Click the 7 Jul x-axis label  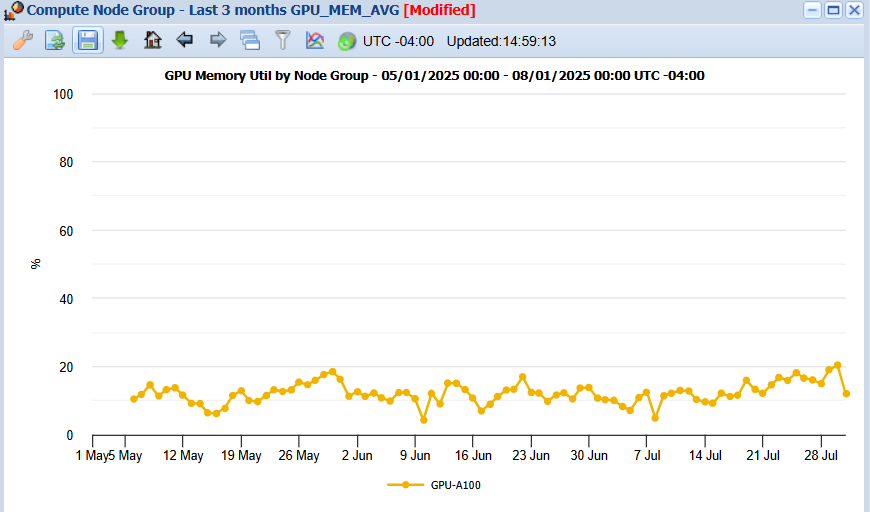coord(647,455)
